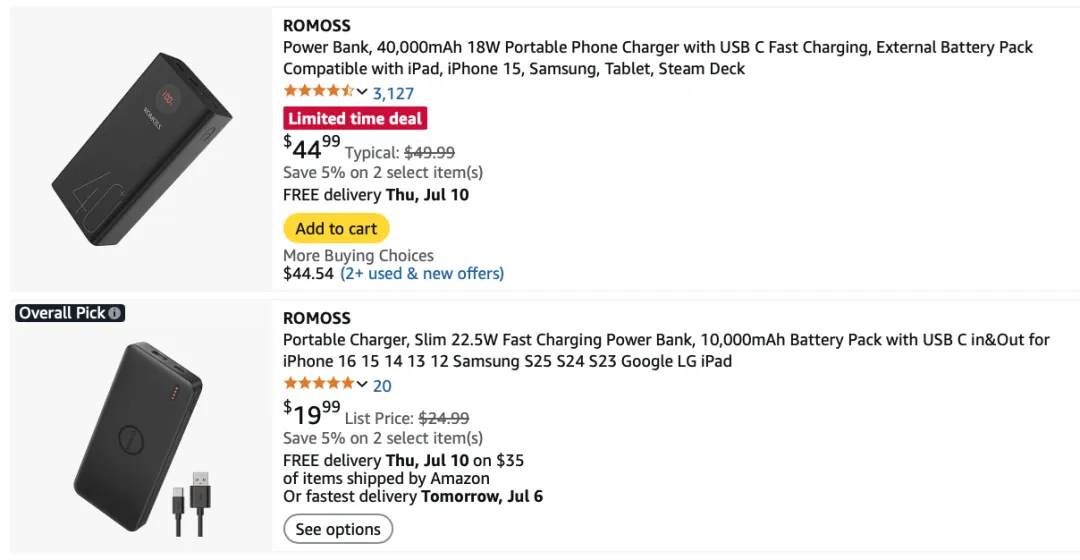Click the Overall Pick badge label

pyautogui.click(x=62, y=313)
